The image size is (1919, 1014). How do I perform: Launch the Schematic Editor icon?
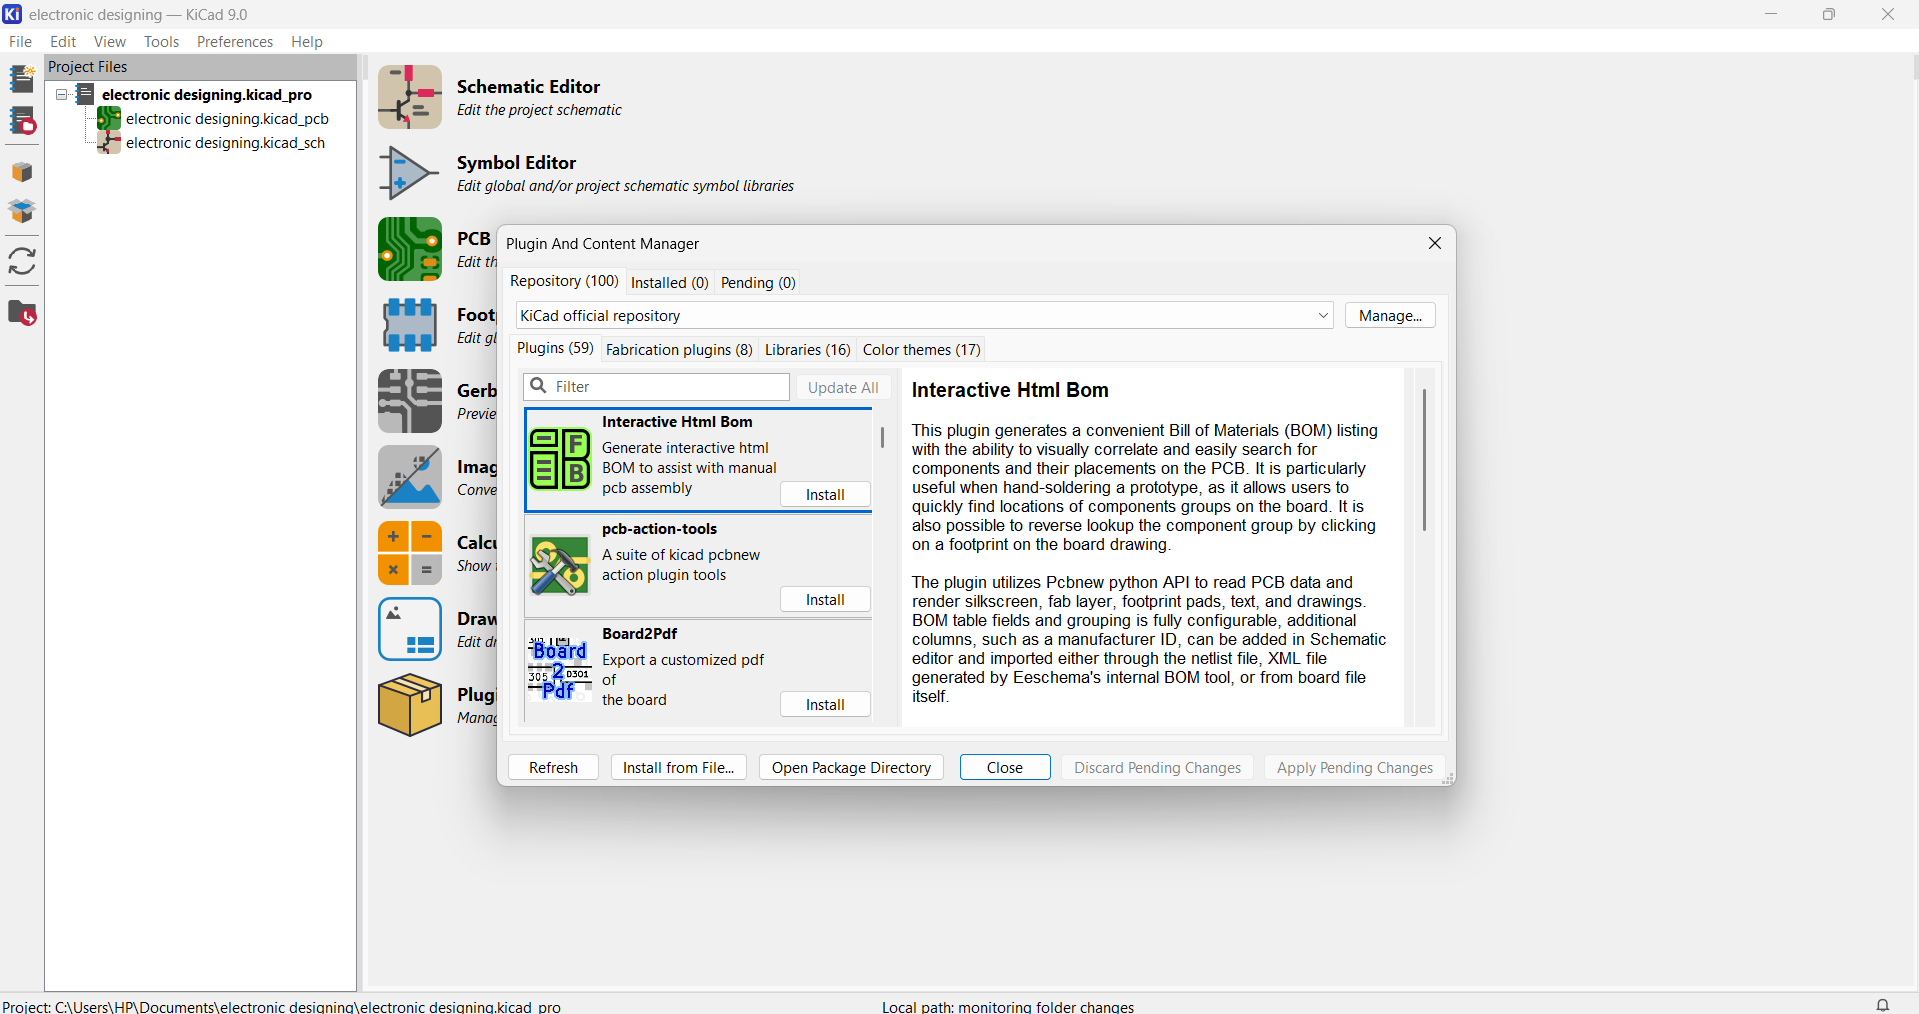[x=410, y=97]
